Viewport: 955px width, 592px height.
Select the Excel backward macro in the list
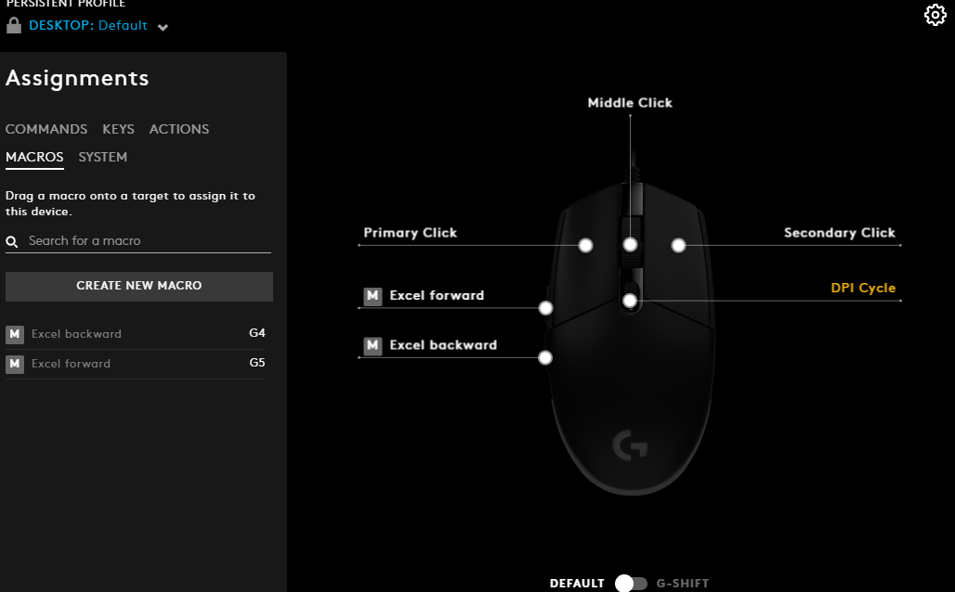click(136, 334)
